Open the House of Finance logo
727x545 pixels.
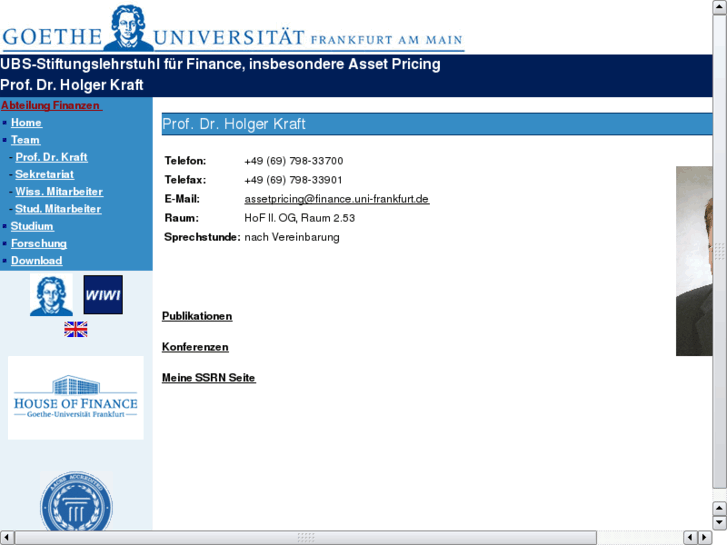coord(76,398)
